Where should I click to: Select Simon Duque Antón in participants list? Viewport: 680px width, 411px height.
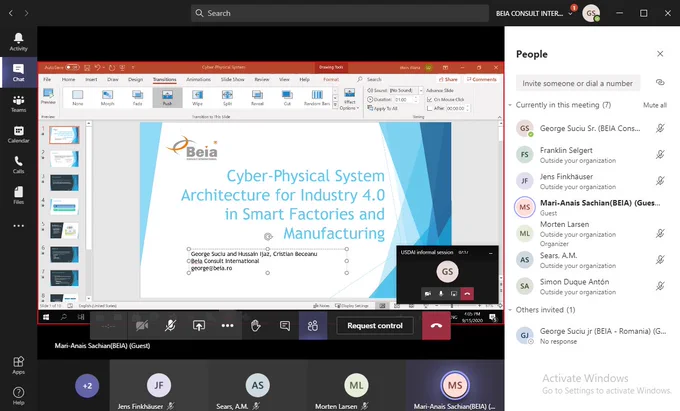tap(591, 286)
